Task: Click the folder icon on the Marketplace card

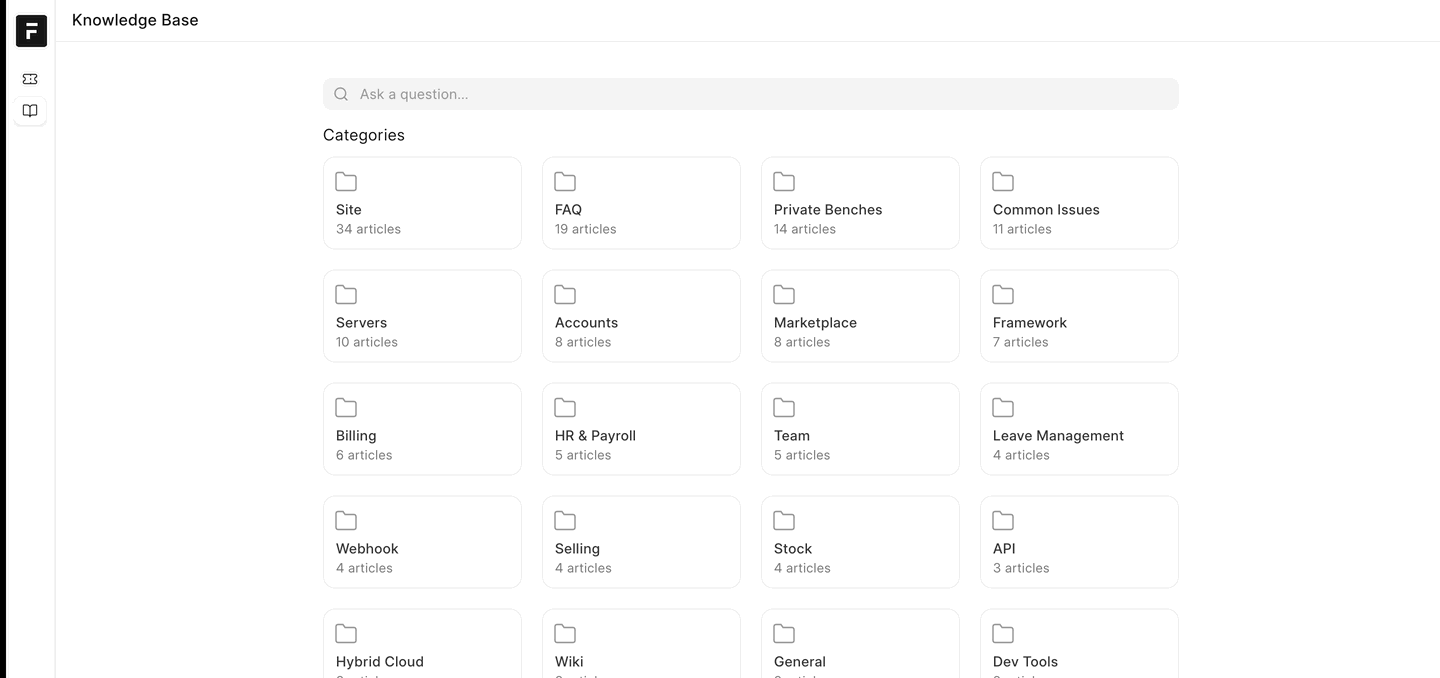Action: (x=783, y=294)
